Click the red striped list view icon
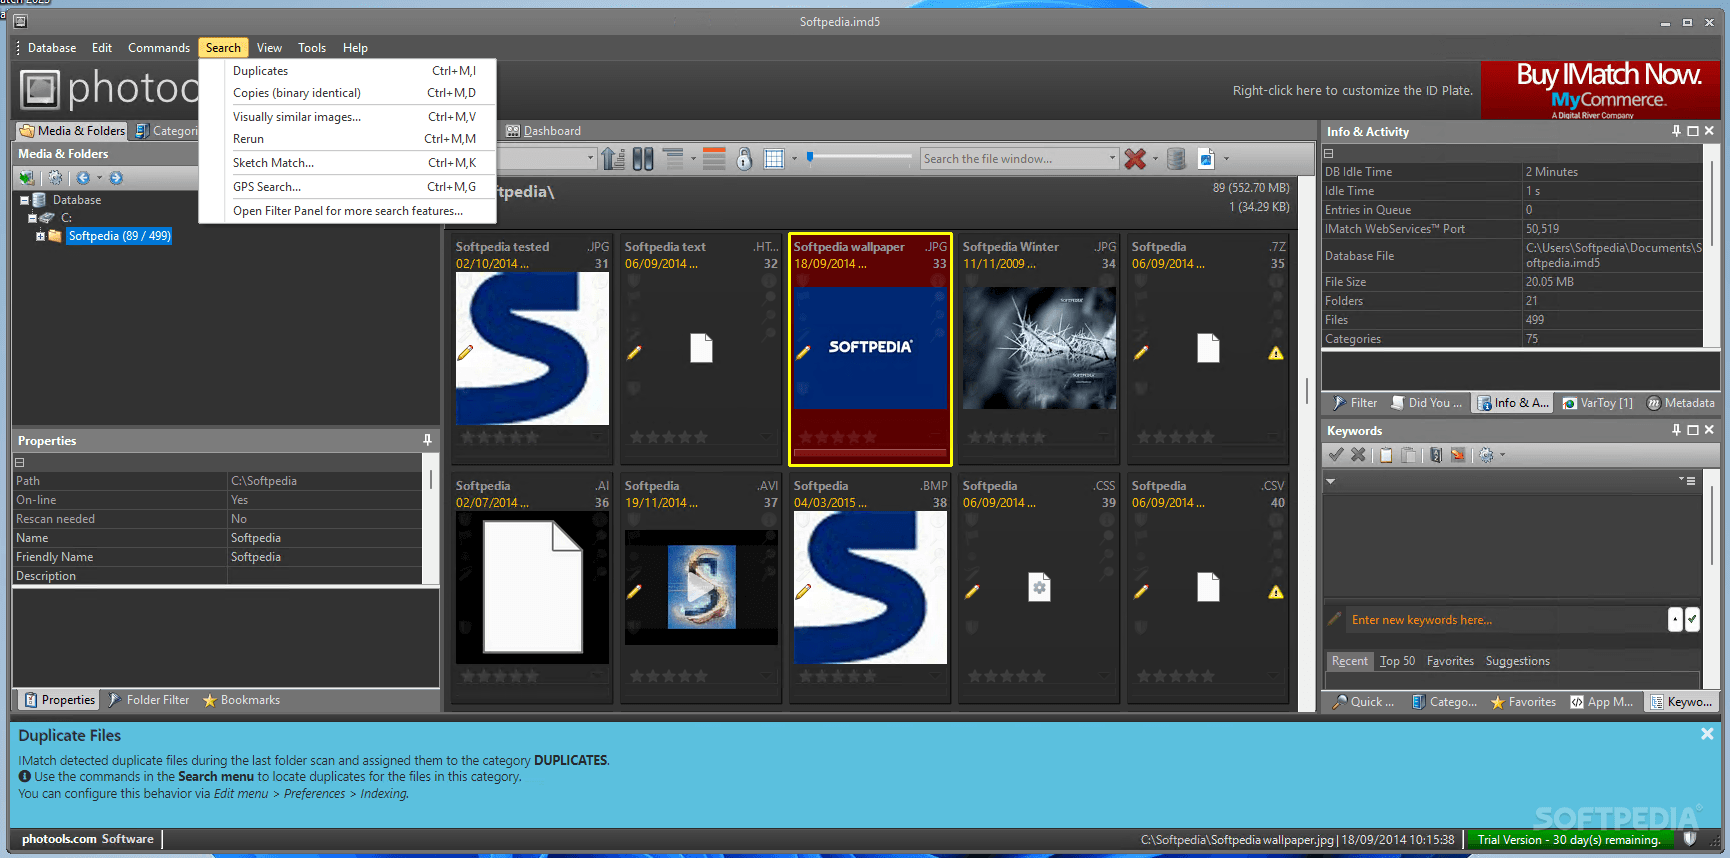1730x858 pixels. coord(714,159)
